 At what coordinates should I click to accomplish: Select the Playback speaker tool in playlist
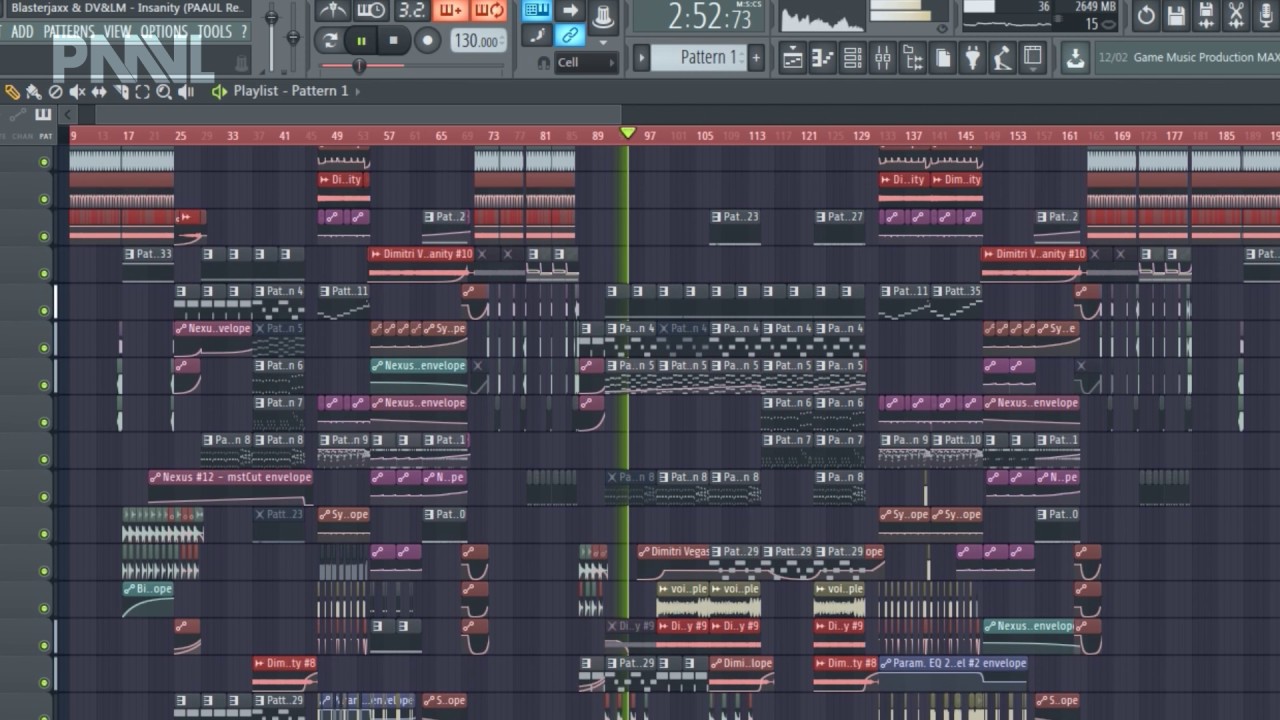point(186,91)
